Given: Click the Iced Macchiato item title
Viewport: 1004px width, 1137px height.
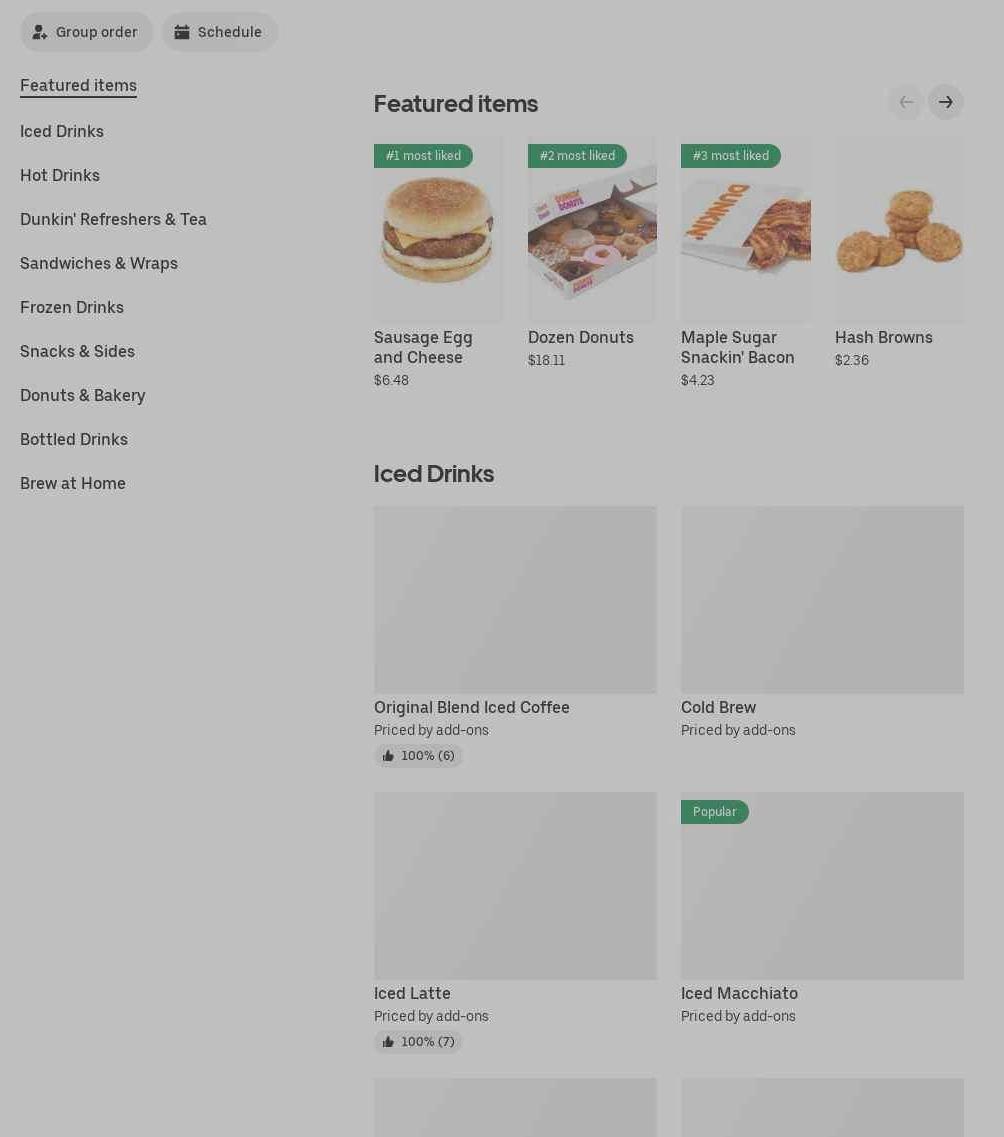Looking at the screenshot, I should 739,993.
